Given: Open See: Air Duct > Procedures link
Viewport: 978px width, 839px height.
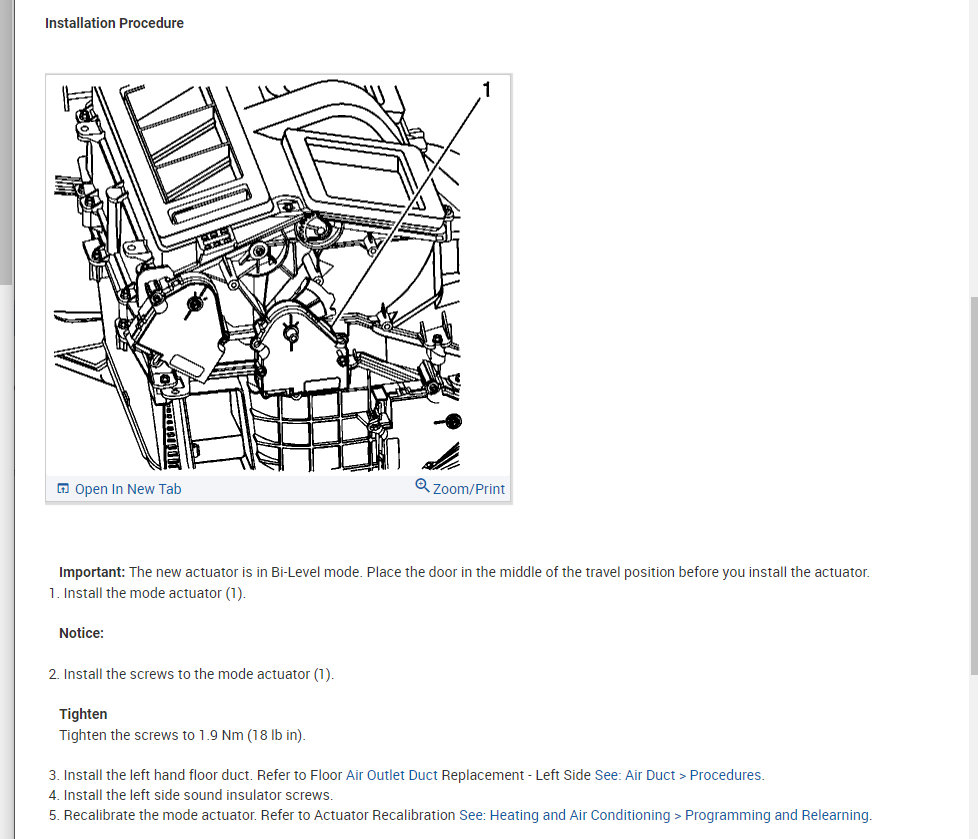Looking at the screenshot, I should coord(679,775).
